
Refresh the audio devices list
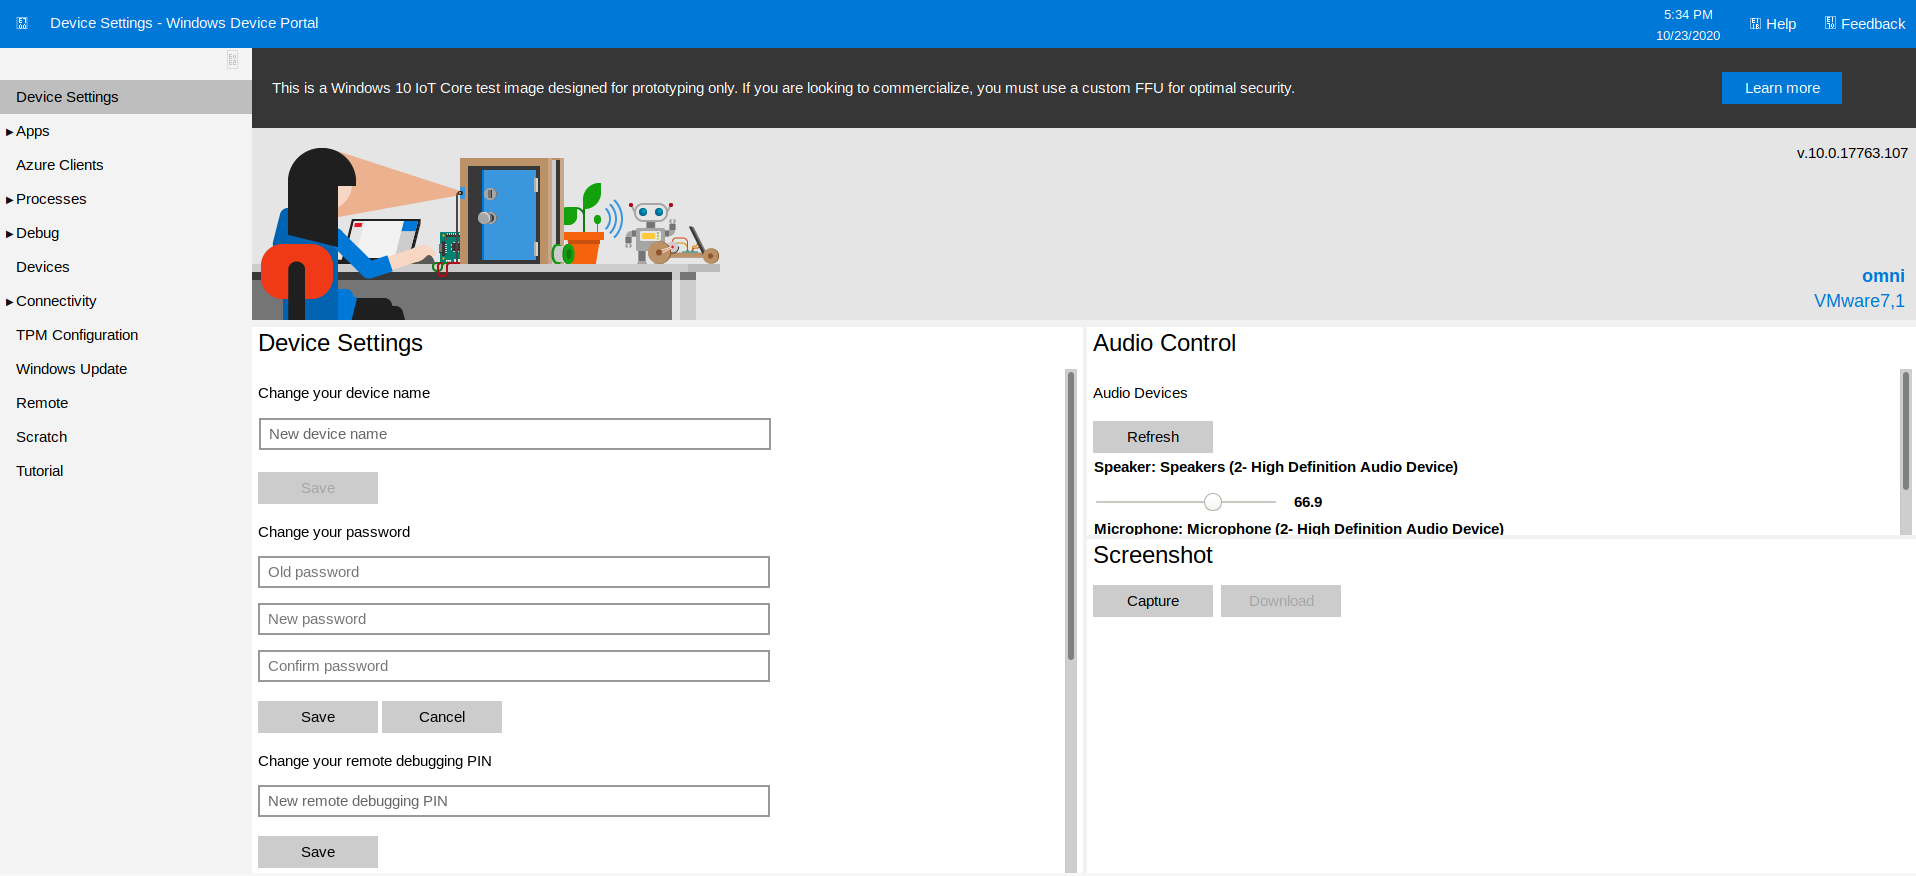(1152, 437)
